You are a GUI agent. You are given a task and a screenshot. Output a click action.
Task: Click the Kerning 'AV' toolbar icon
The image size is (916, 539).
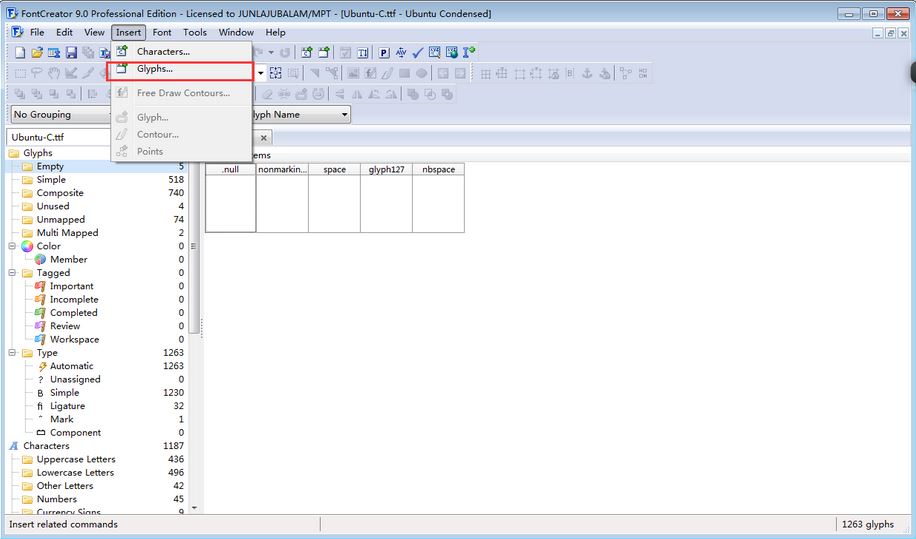(x=401, y=53)
